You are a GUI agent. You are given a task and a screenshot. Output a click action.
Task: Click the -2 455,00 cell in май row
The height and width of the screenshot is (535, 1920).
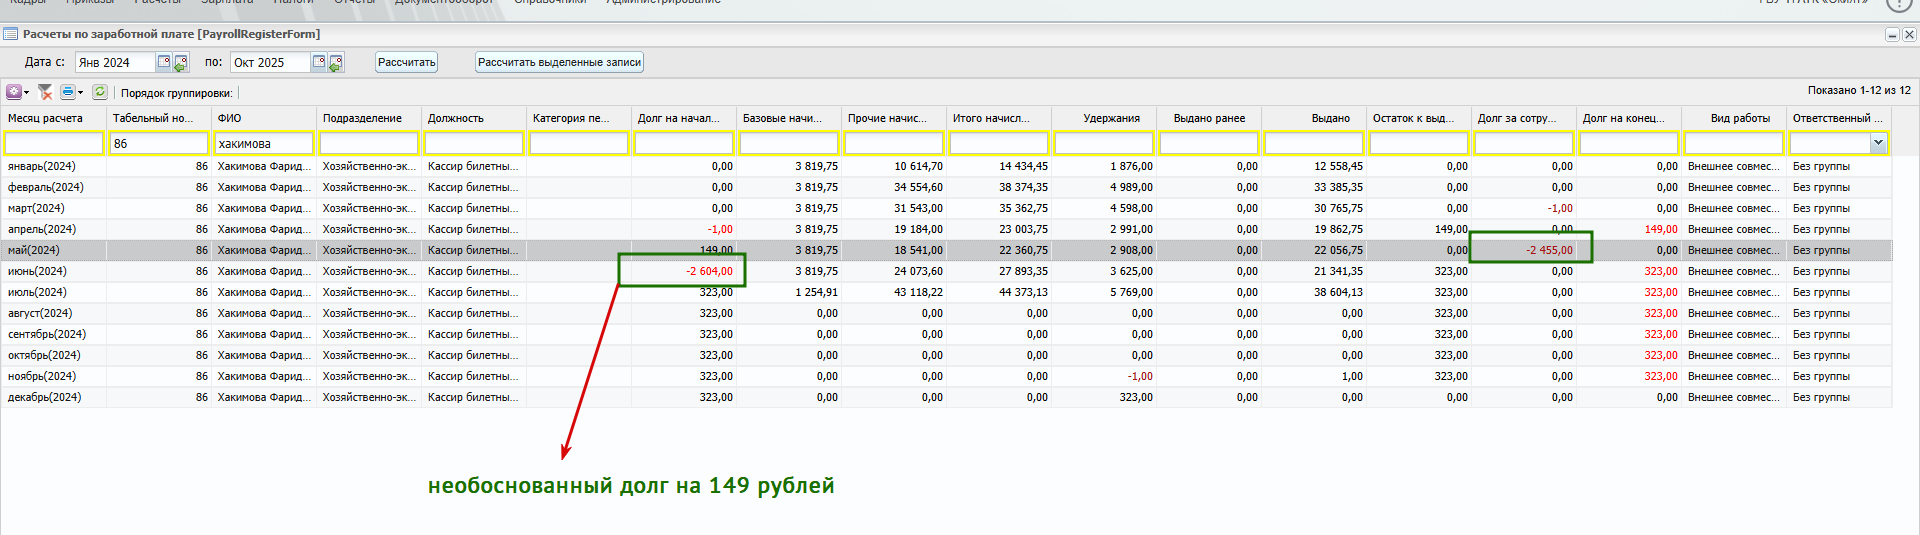pos(1524,250)
